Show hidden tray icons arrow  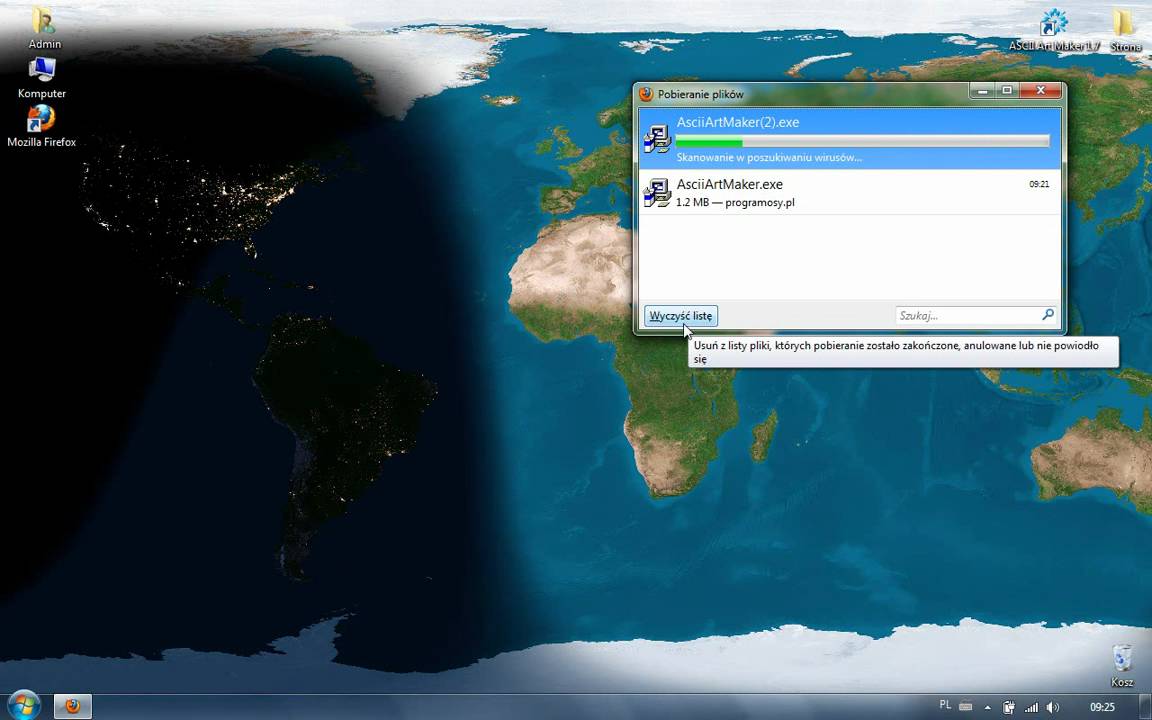pos(987,708)
